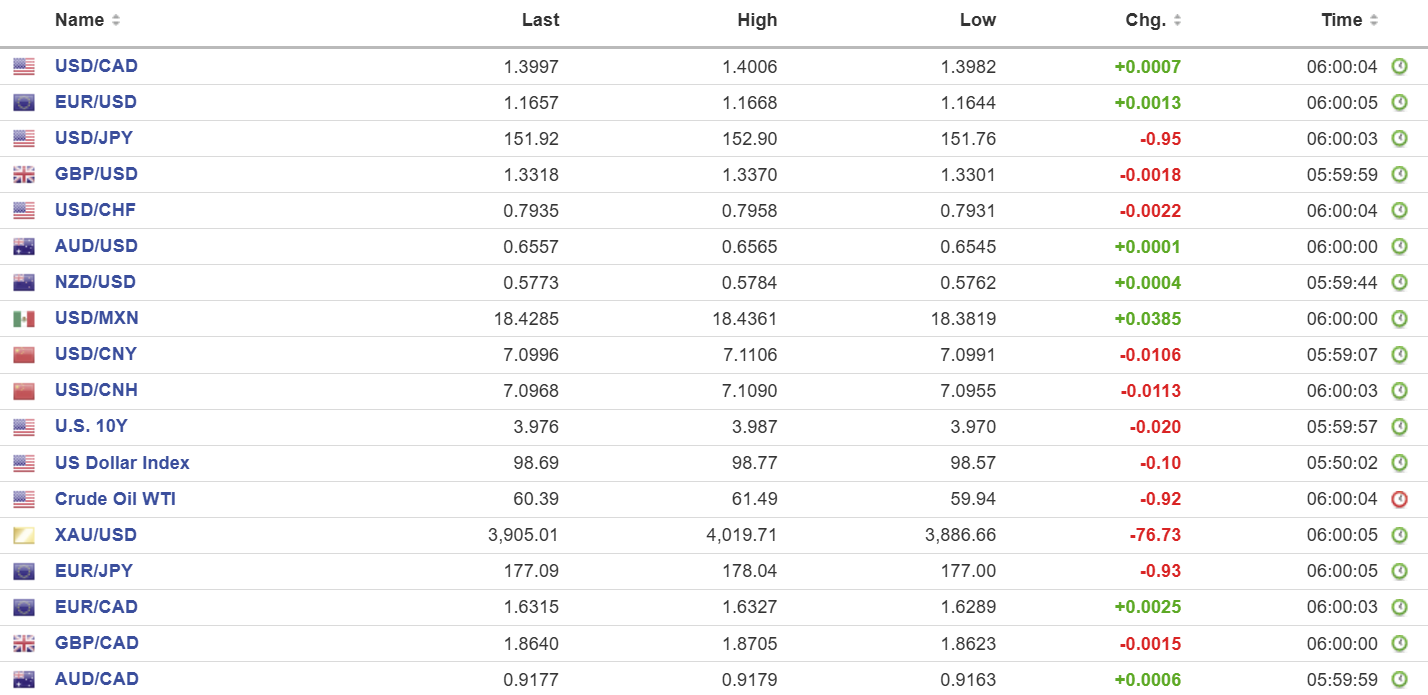Viewport: 1428px width, 695px height.
Task: Click the EU flag icon beside EUR/USD
Action: coord(24,103)
